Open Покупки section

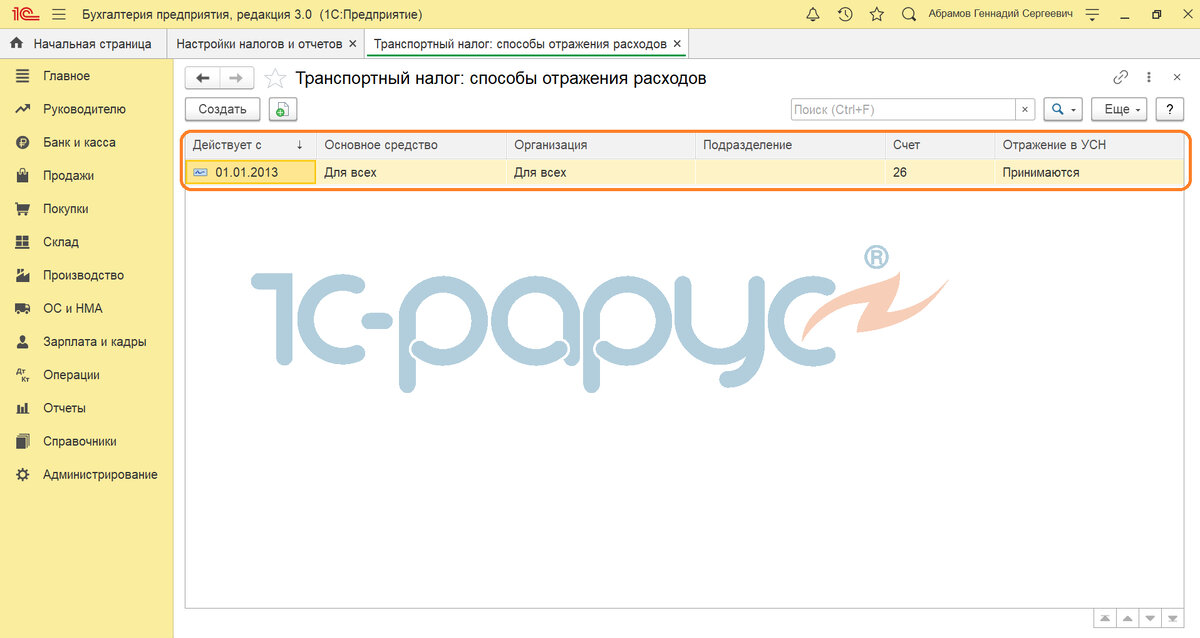pyautogui.click(x=86, y=209)
